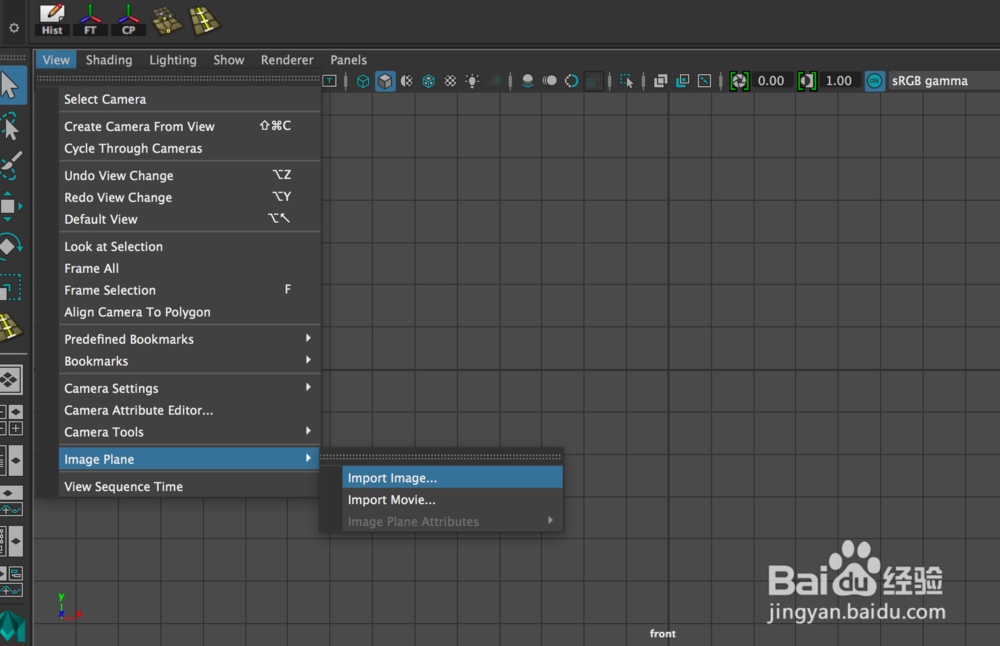Click the CP center pivot shelf icon
This screenshot has width=1000, height=646.
pos(128,20)
